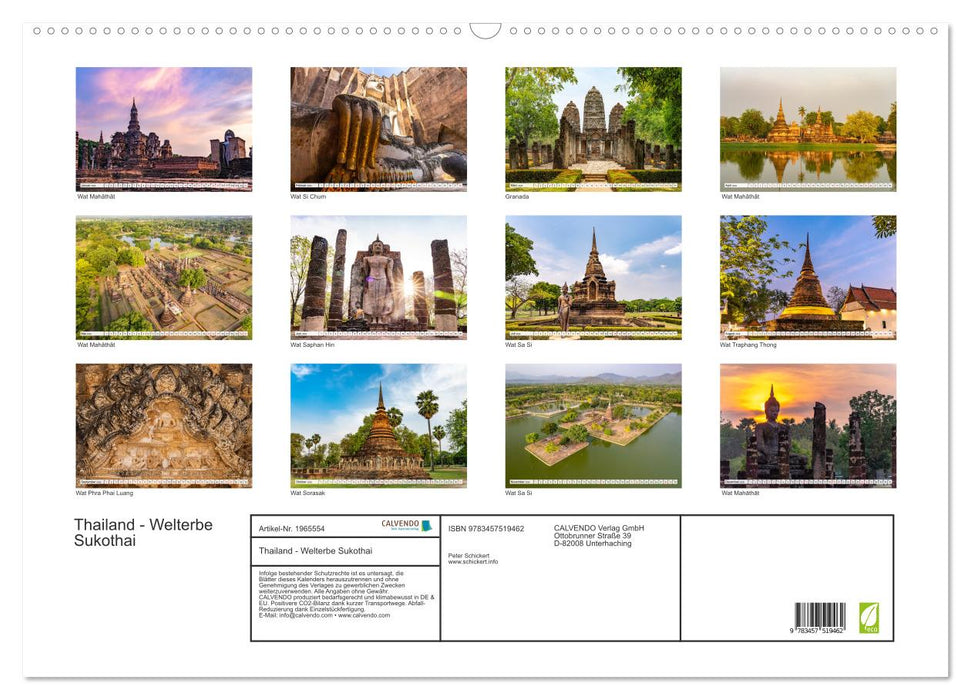The image size is (971, 700).
Task: Click the aerial Wat Mahāthāt ruins photo
Action: coord(164,276)
